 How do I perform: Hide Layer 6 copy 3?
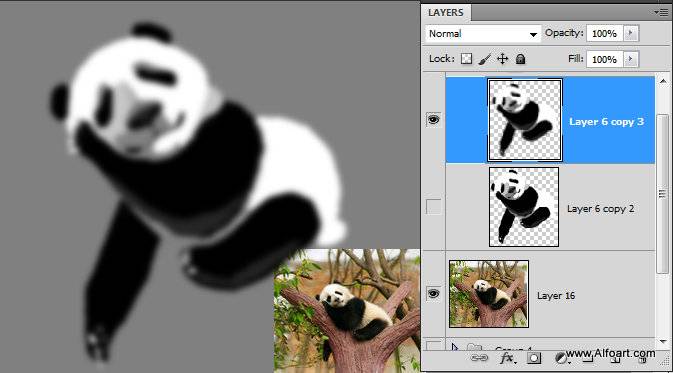point(434,120)
